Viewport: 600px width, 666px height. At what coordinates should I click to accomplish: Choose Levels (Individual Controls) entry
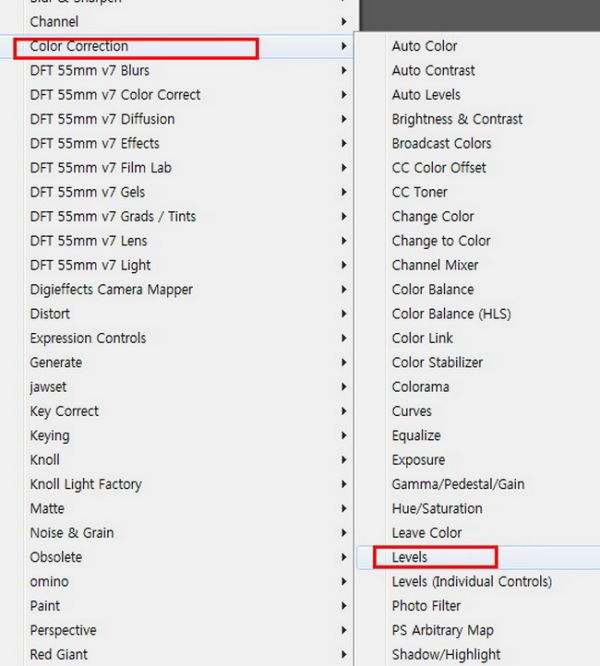coord(472,581)
